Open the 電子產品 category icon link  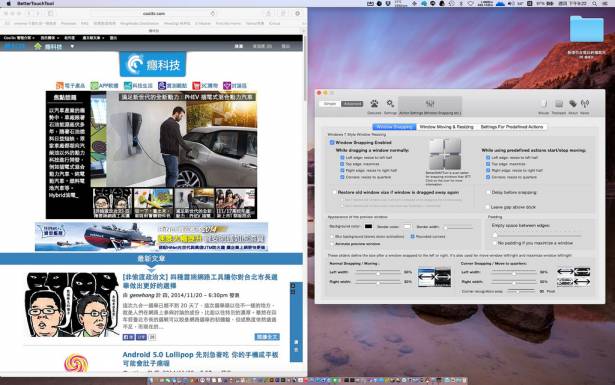[71, 85]
